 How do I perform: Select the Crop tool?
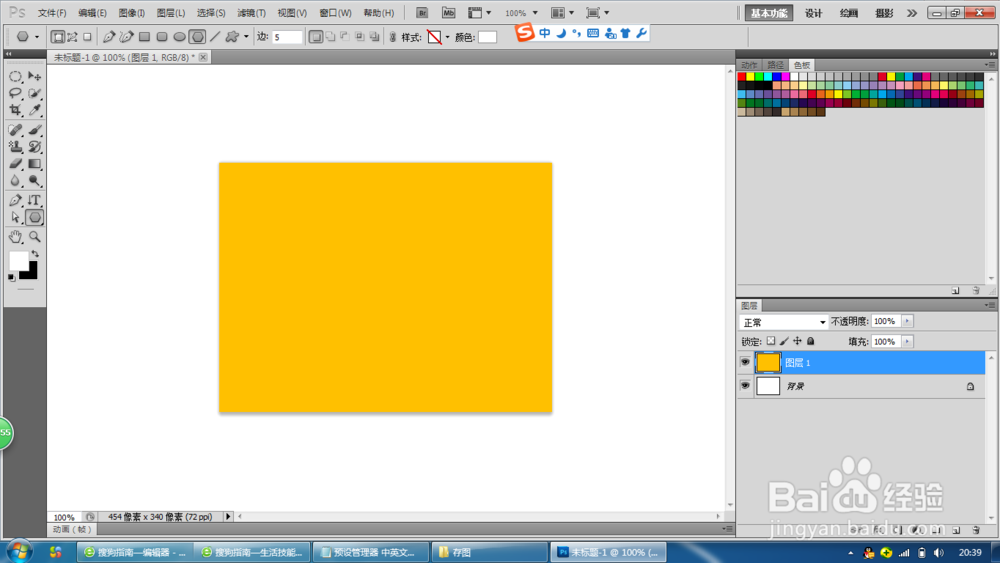(x=15, y=110)
